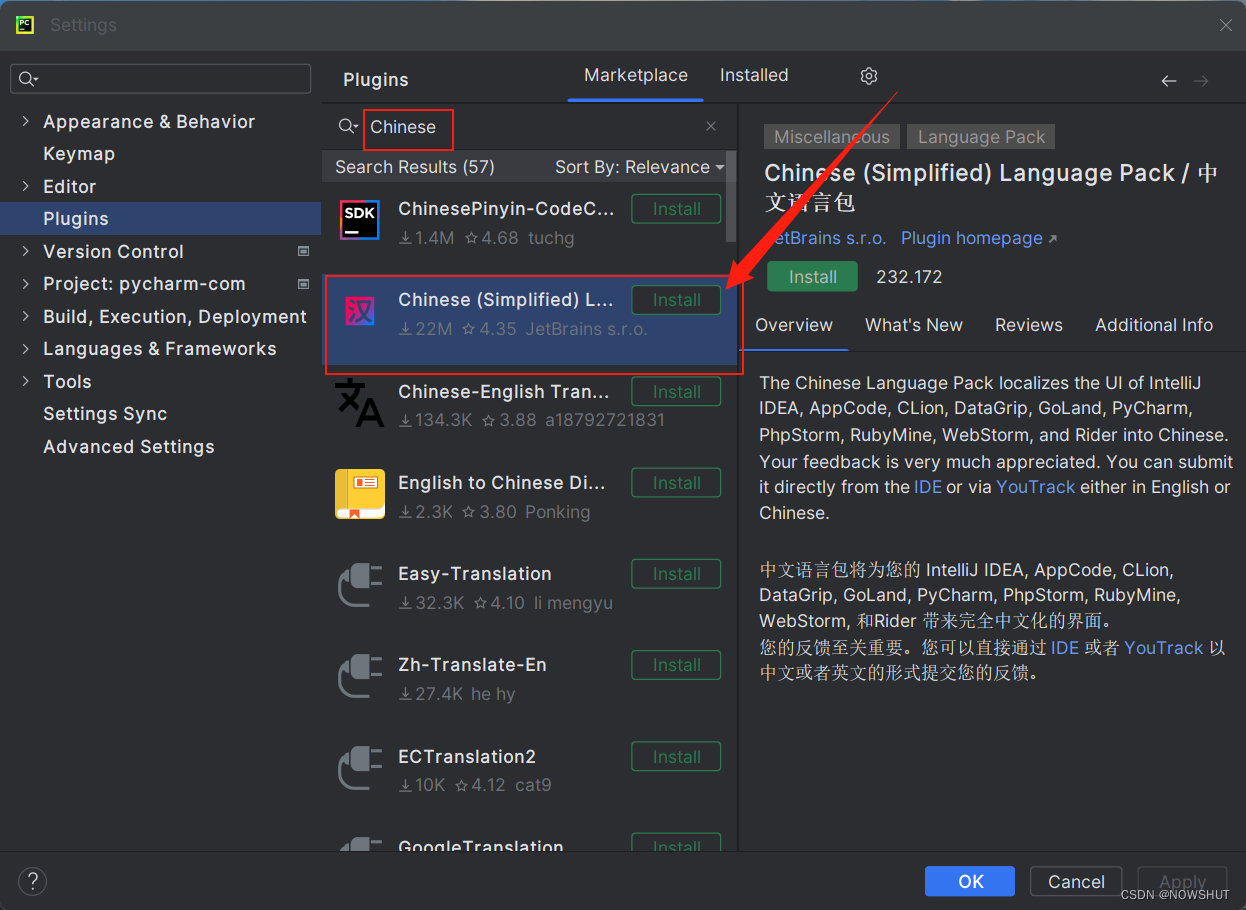Install Chinese (Simplified) Language Pack in list

(676, 300)
